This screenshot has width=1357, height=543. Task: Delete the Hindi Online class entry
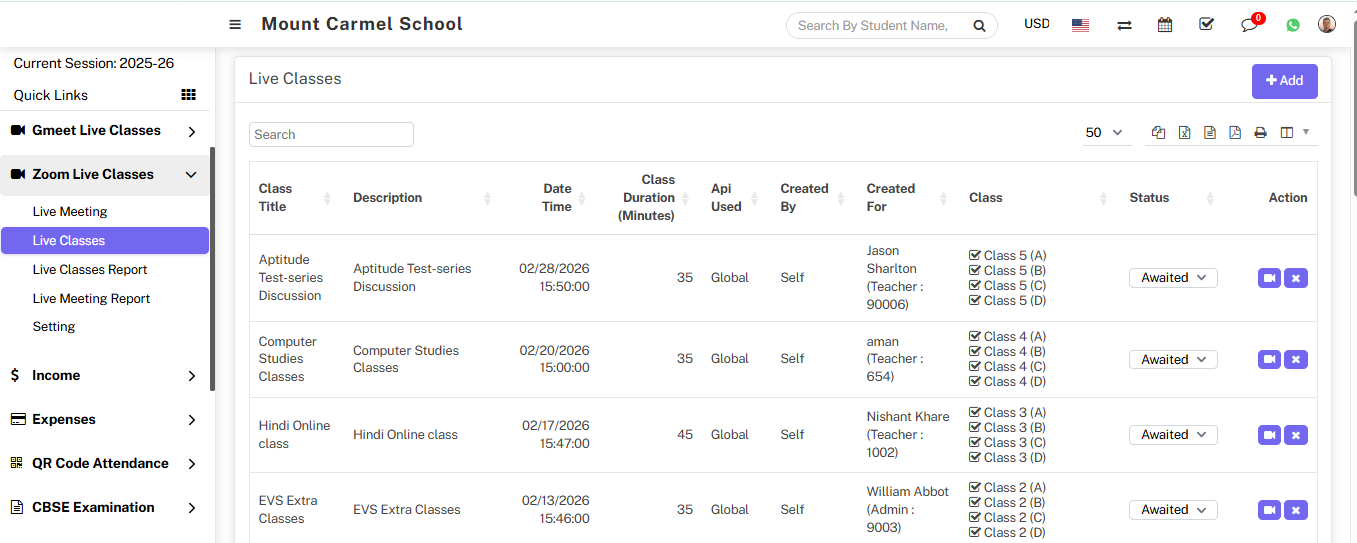[1295, 435]
